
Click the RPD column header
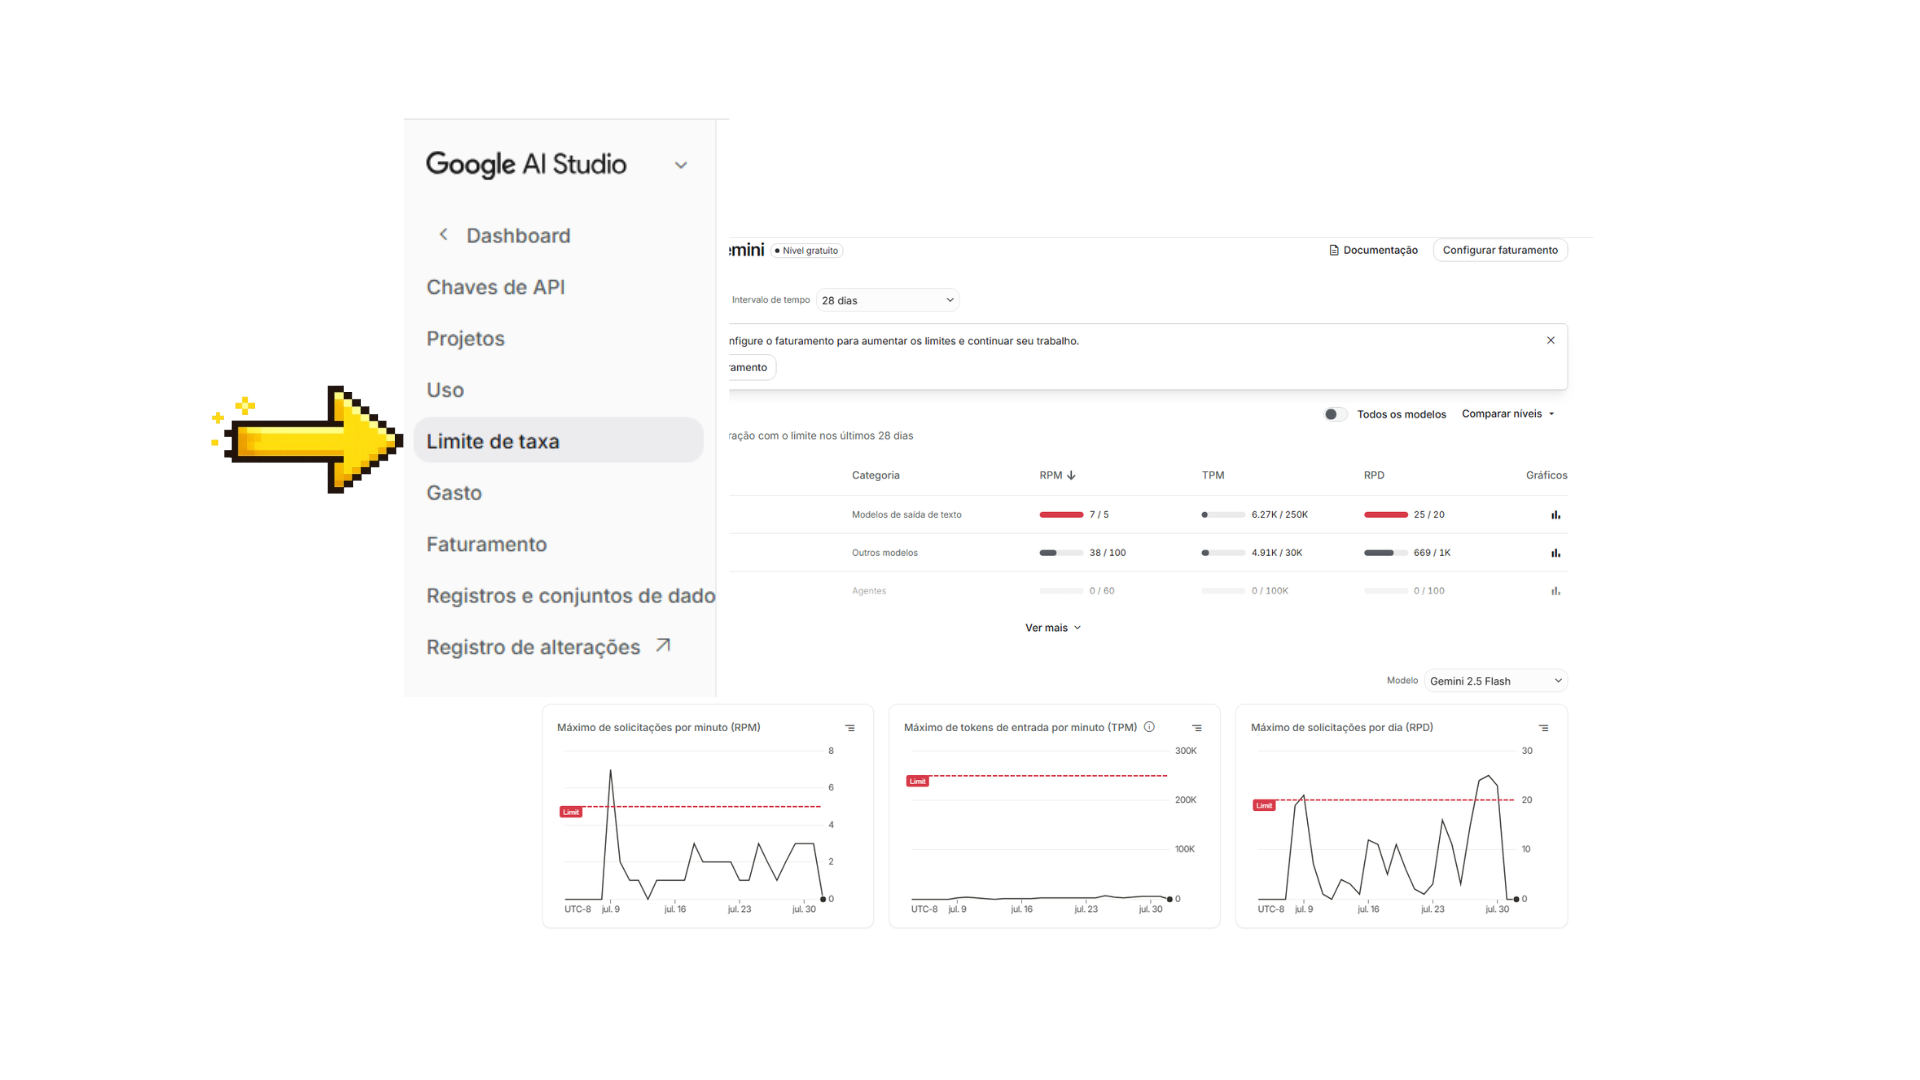click(x=1374, y=475)
